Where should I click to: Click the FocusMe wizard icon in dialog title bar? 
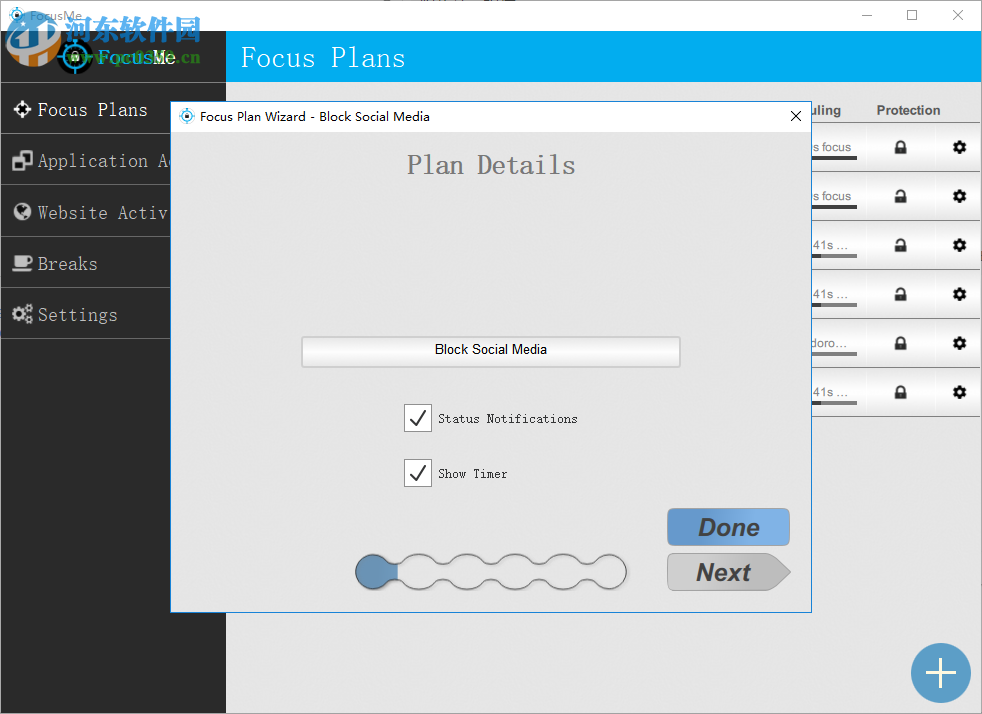click(x=187, y=116)
